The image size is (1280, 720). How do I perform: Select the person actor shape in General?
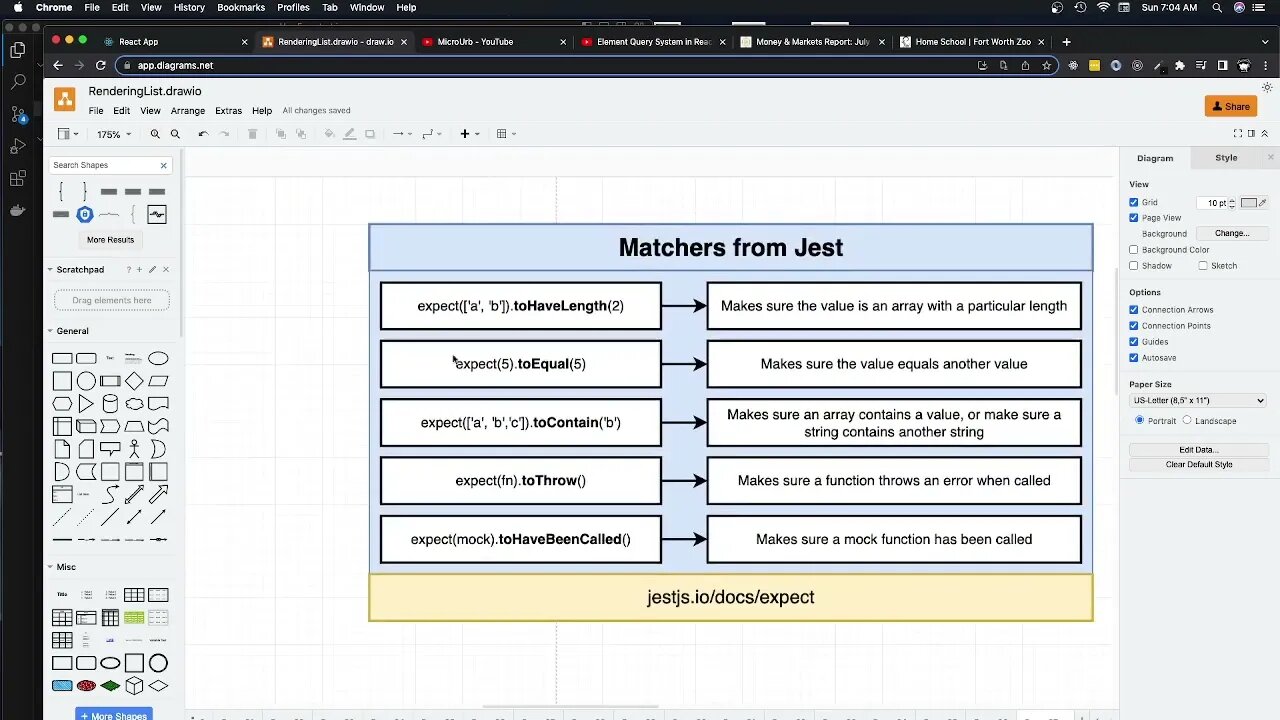134,449
